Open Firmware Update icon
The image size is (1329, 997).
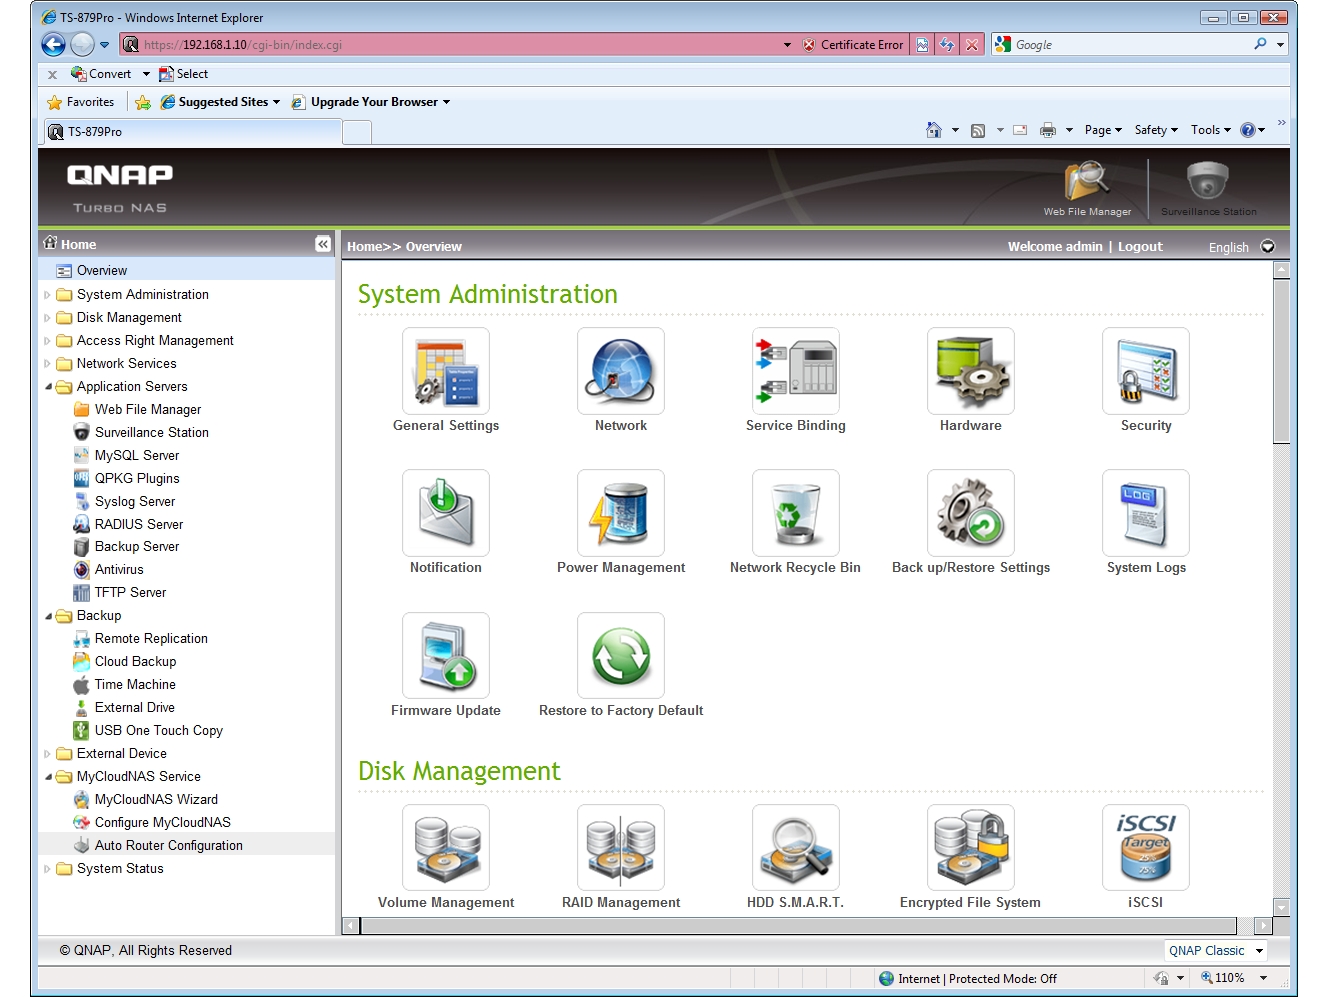446,656
